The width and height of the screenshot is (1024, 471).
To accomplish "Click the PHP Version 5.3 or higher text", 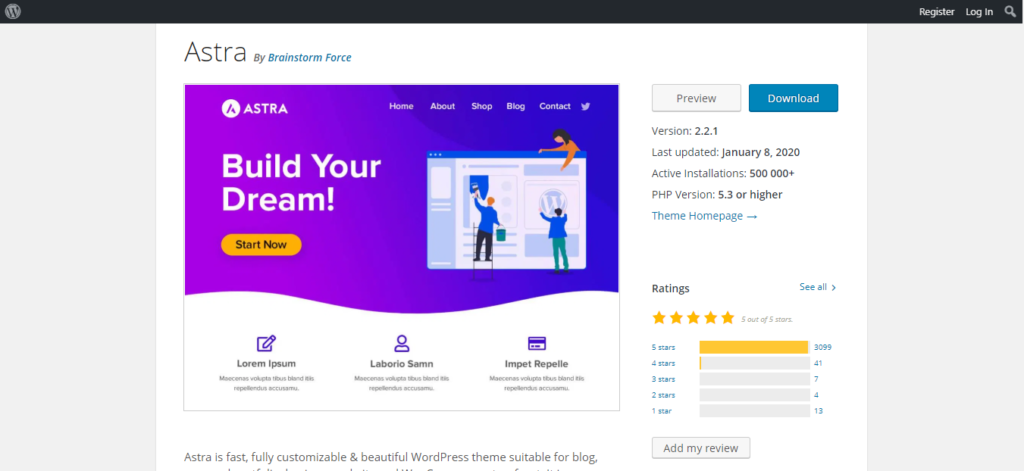I will point(717,195).
